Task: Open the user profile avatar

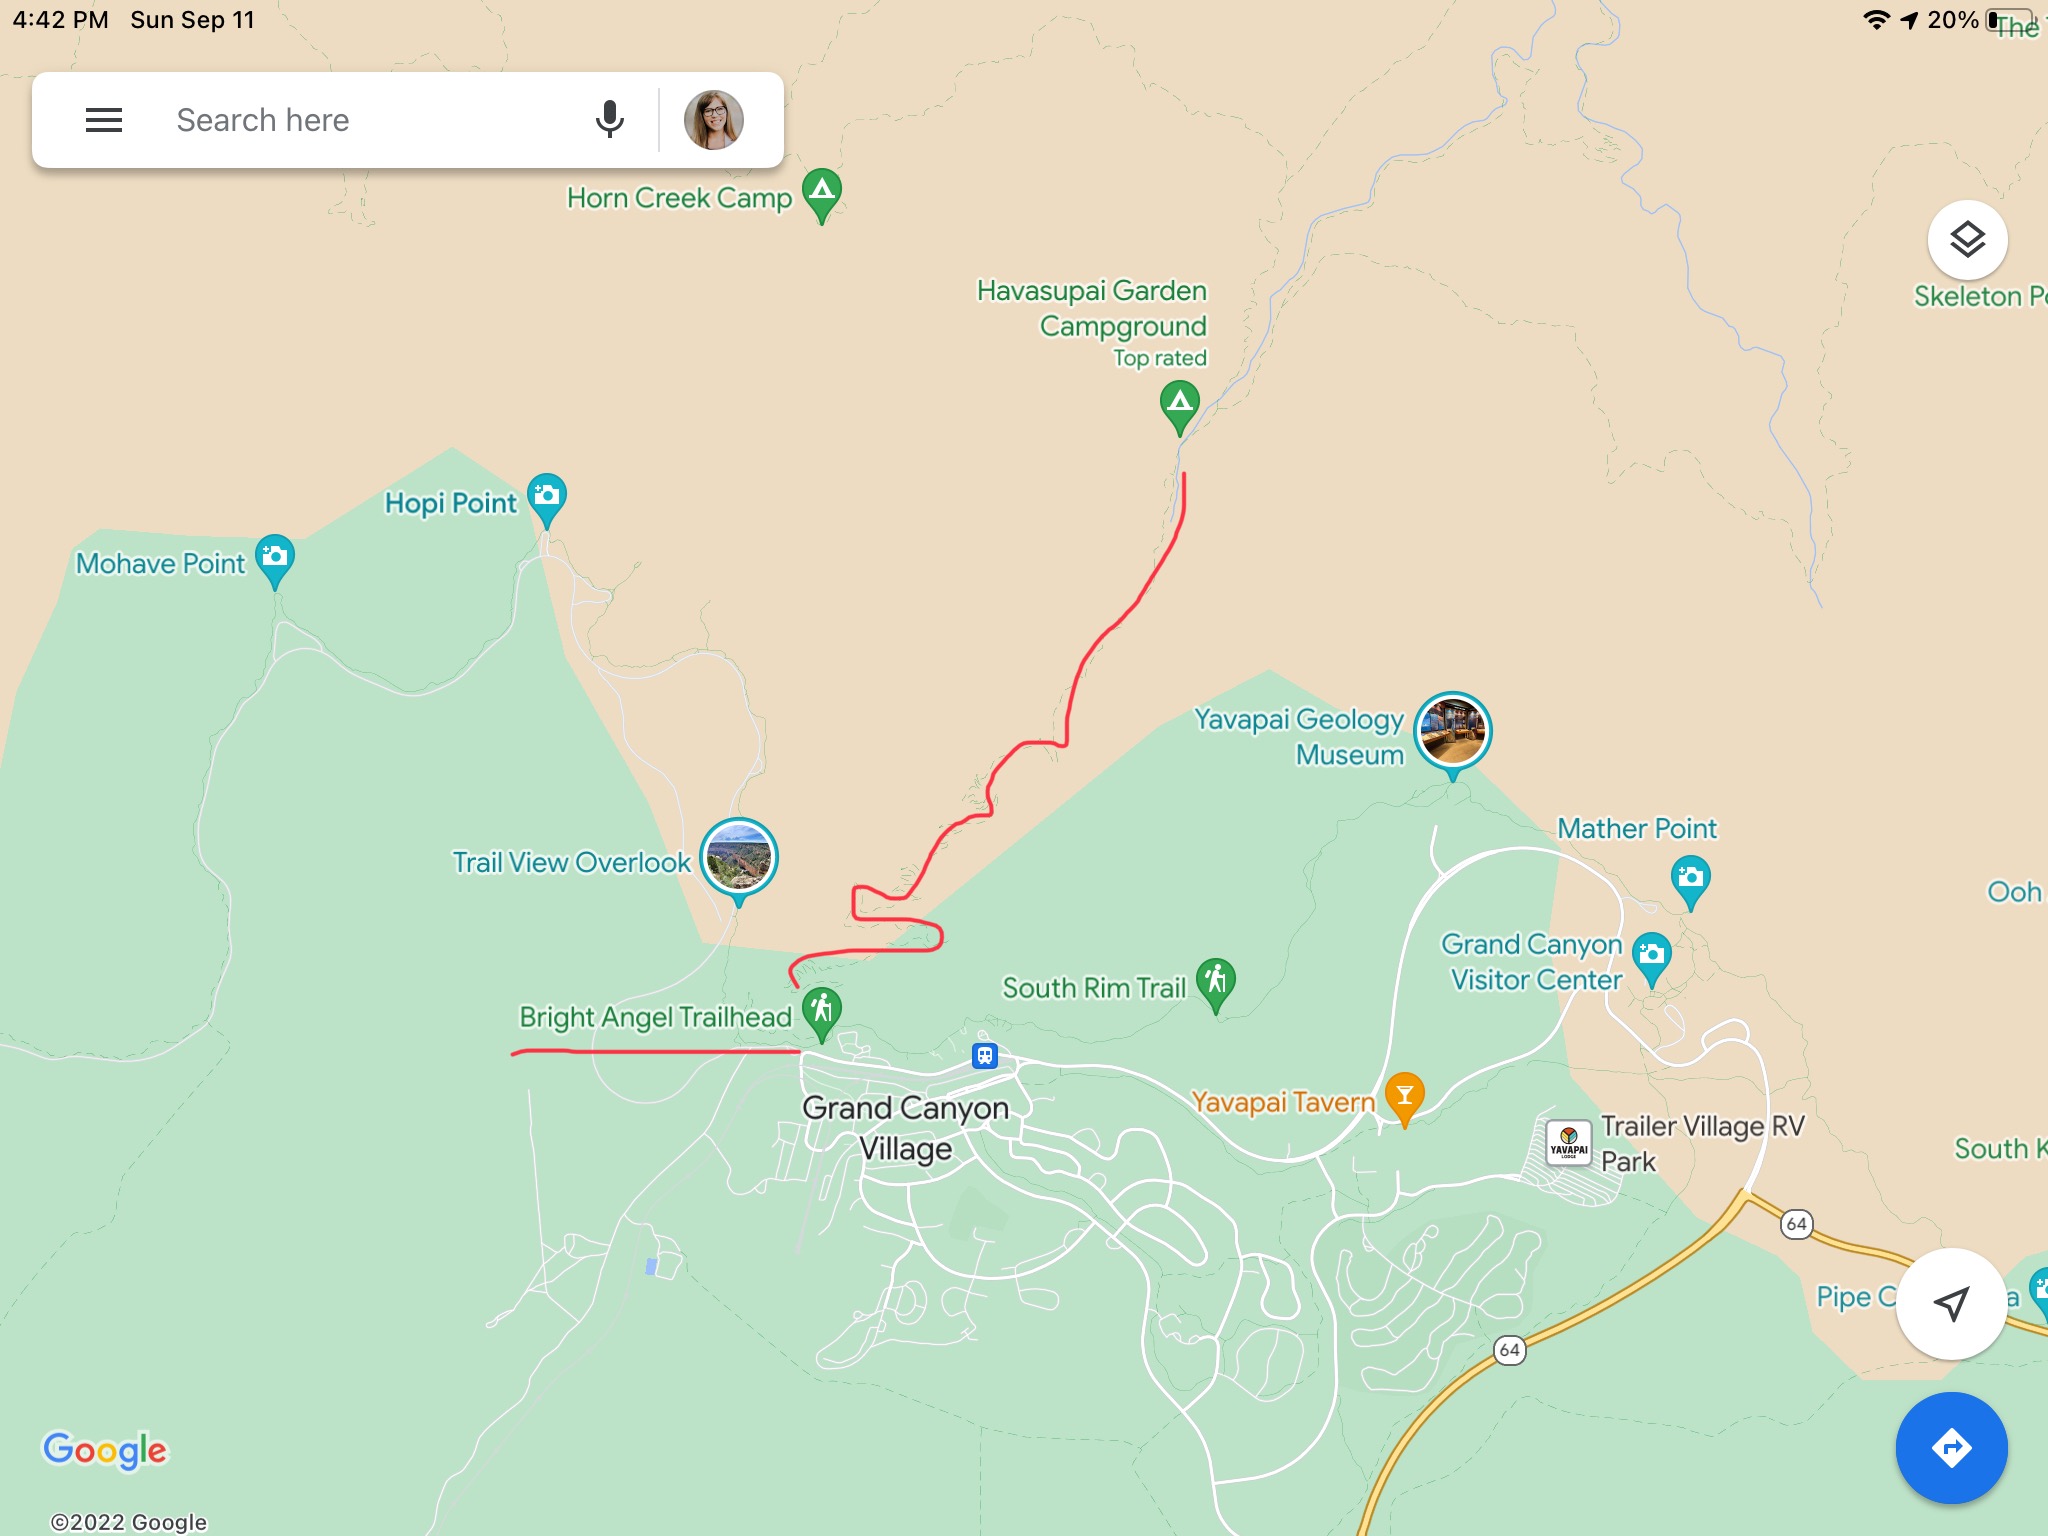Action: pyautogui.click(x=713, y=120)
